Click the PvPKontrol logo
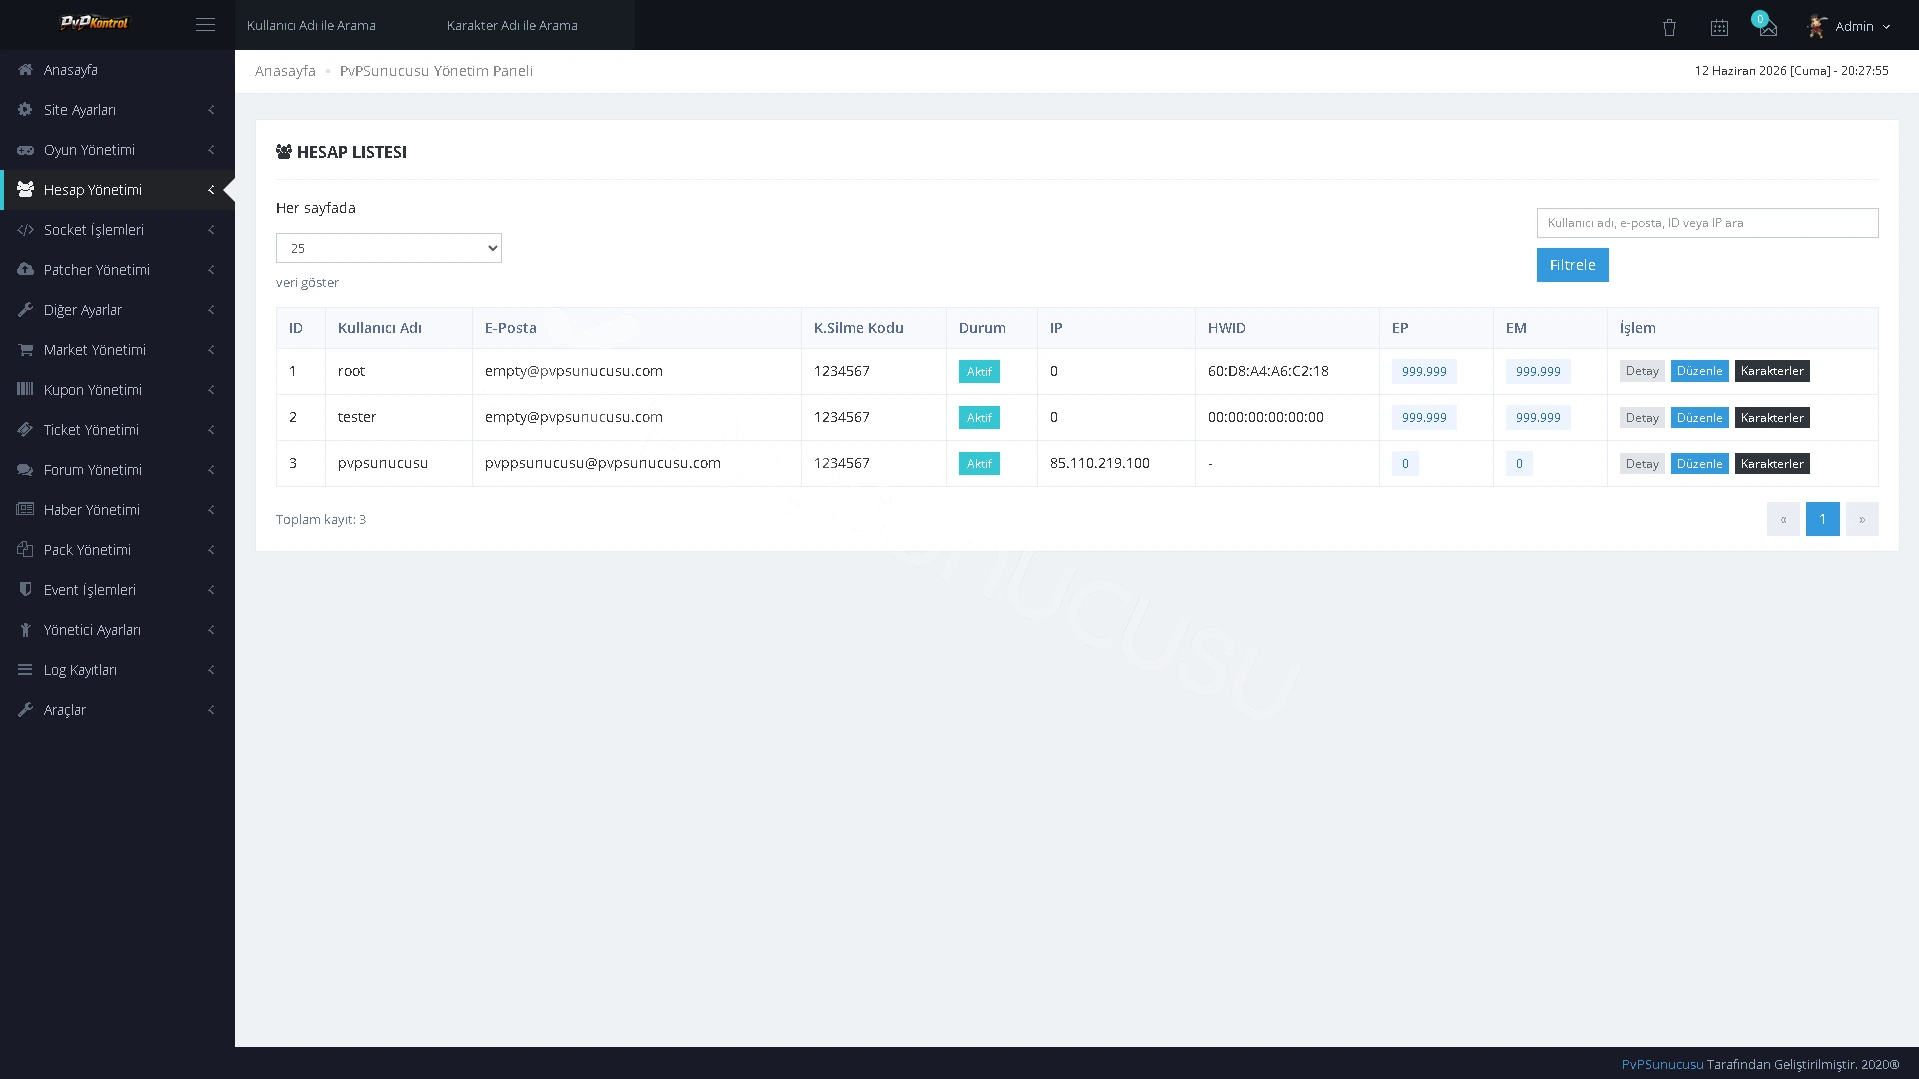 point(95,23)
